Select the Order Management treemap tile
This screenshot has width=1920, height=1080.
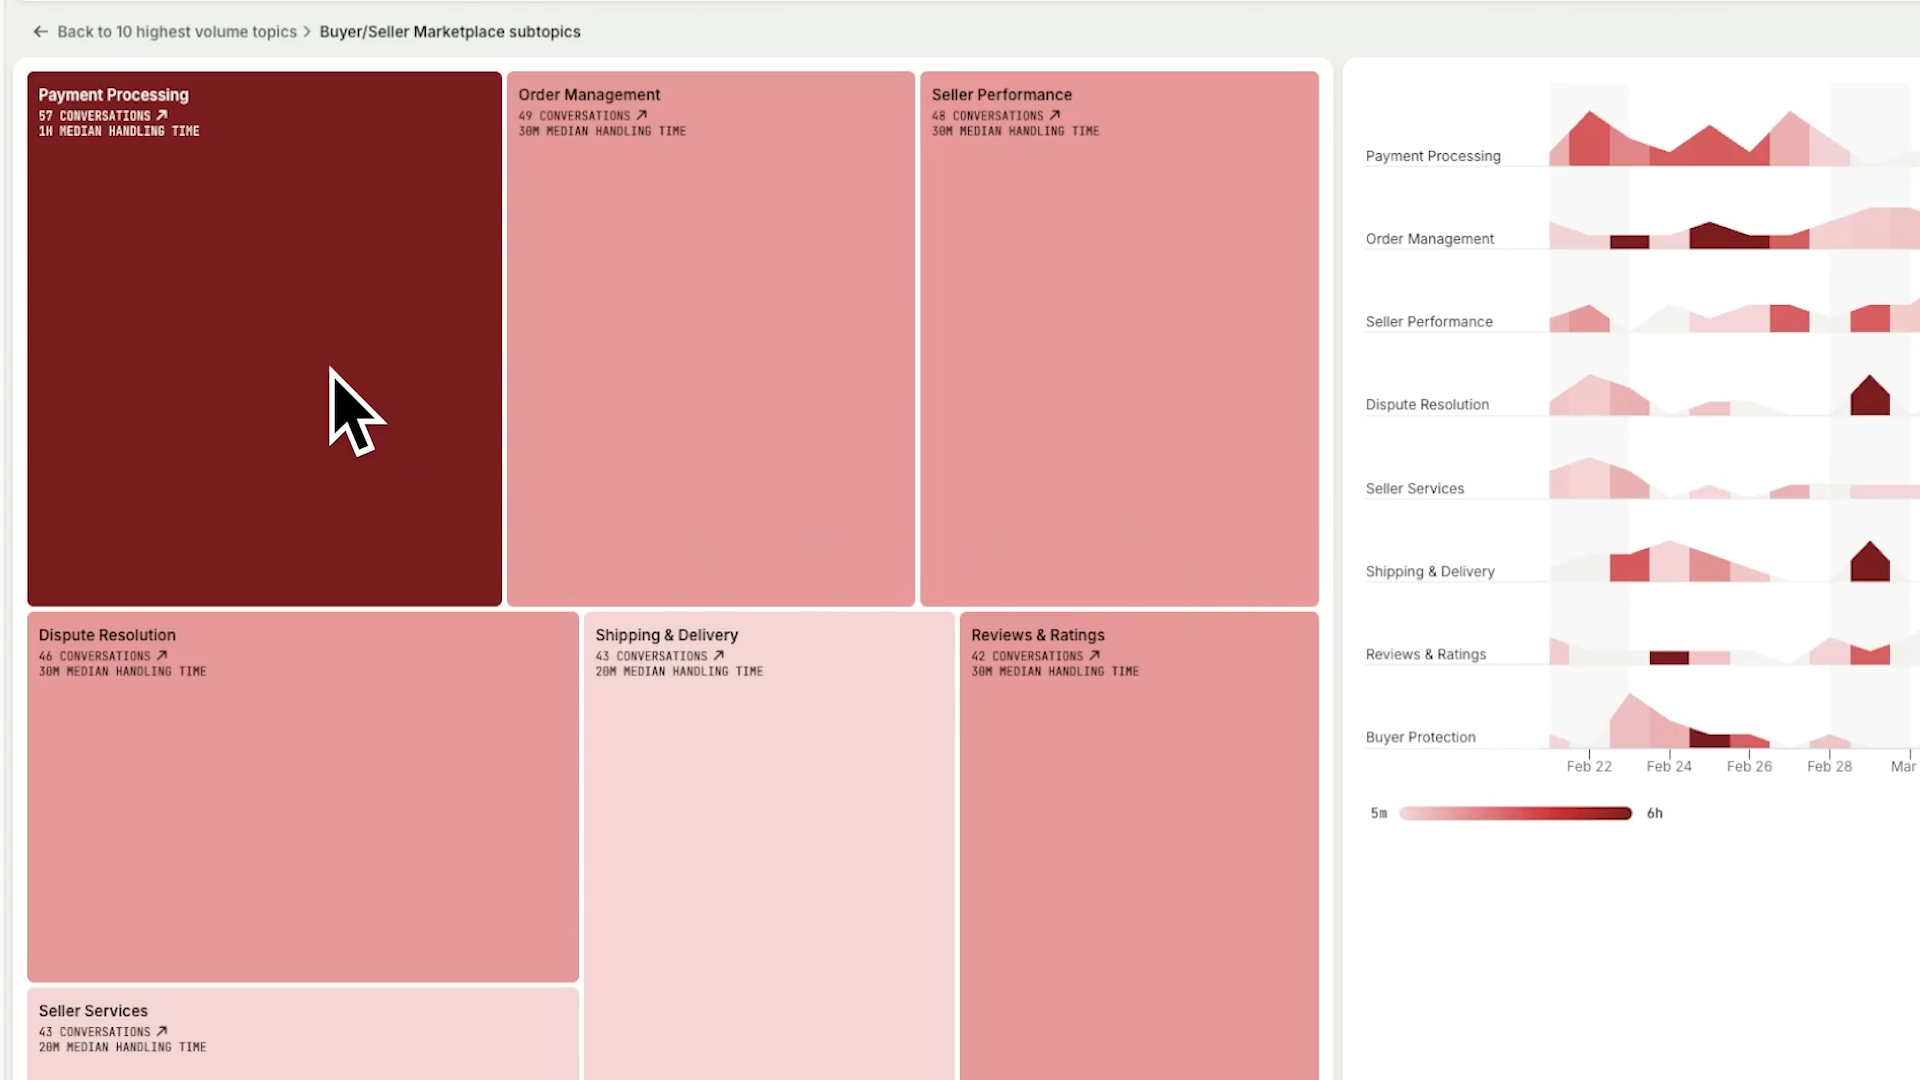point(711,339)
